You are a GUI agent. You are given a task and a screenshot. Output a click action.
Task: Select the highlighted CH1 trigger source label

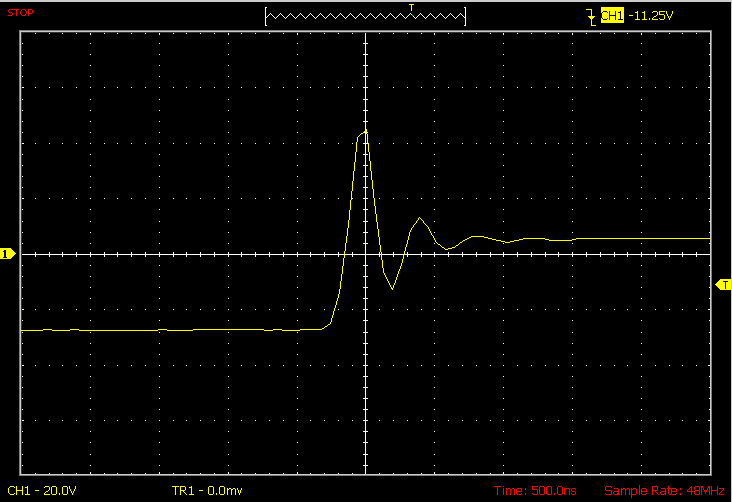tap(612, 15)
